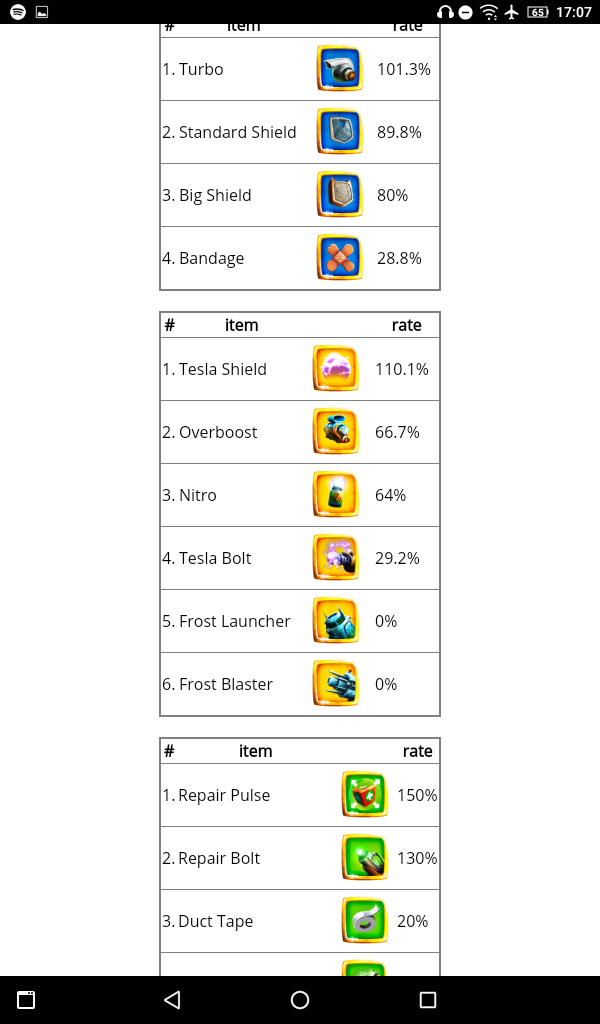Tap the Frost Blaster icon
Screen dimensions: 600x1024
point(335,684)
